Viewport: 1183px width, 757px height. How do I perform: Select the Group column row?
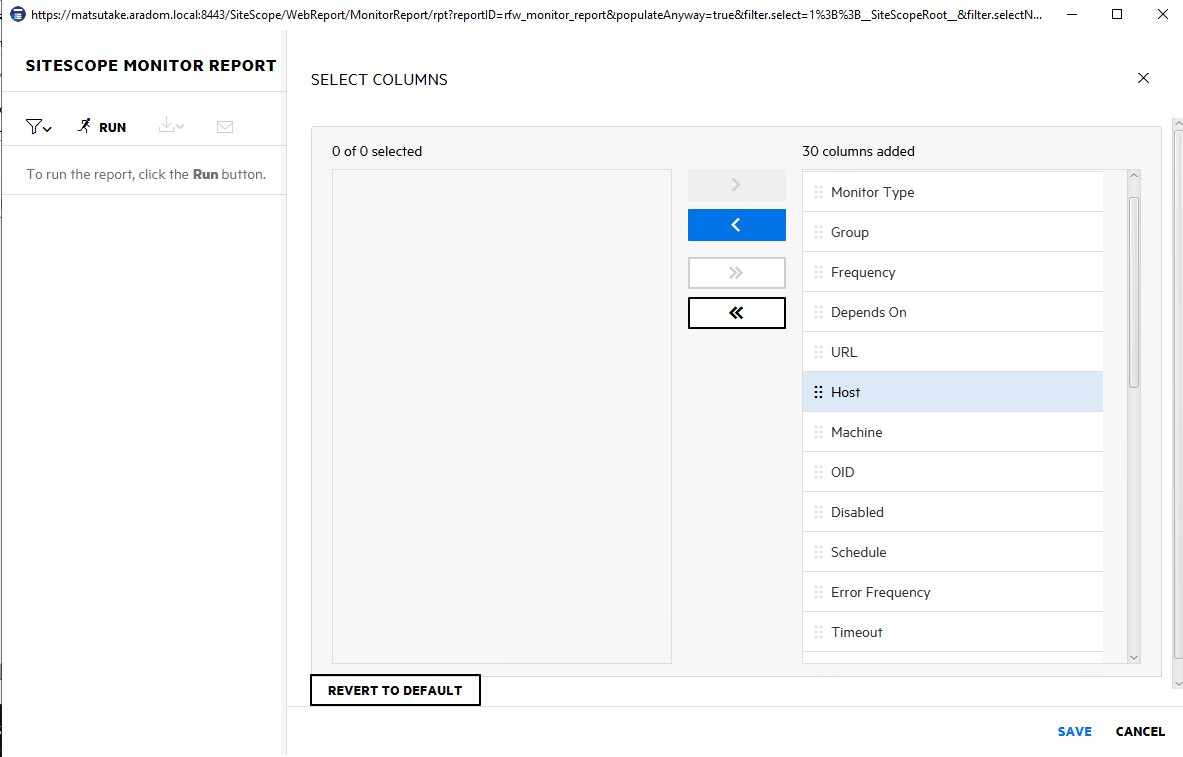(953, 232)
